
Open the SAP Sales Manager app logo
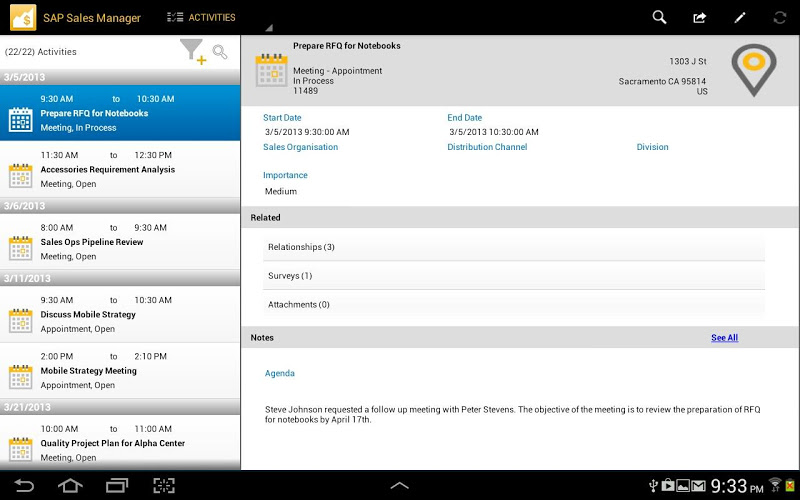(x=23, y=17)
